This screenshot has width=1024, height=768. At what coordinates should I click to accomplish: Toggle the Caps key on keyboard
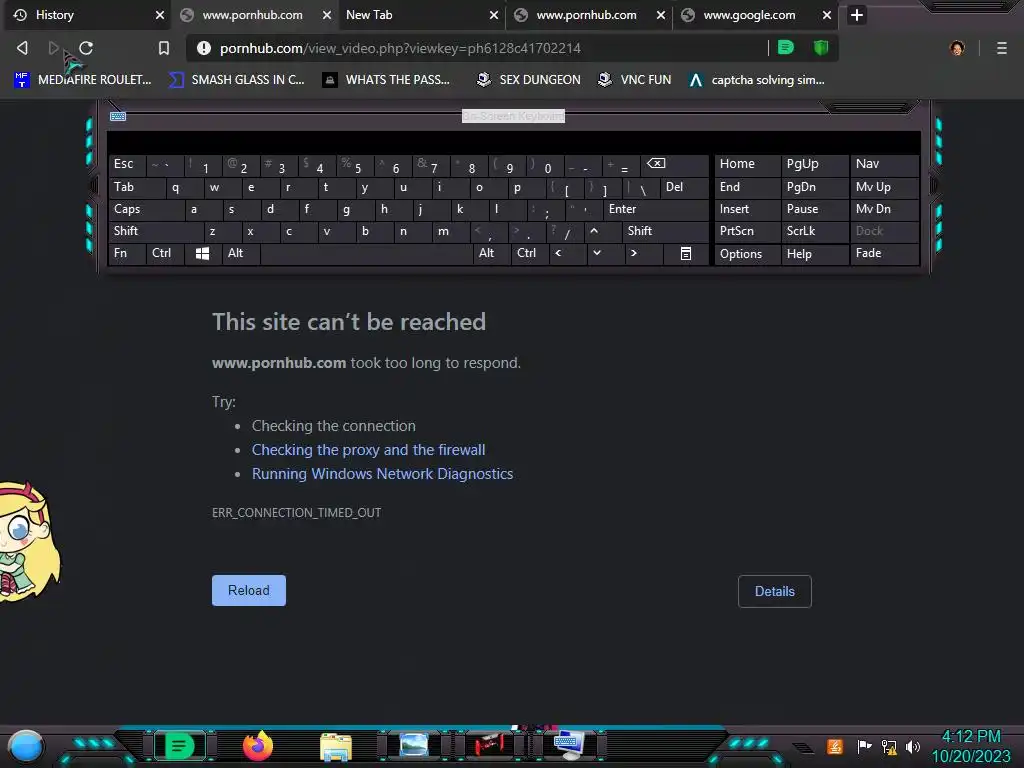pos(146,209)
